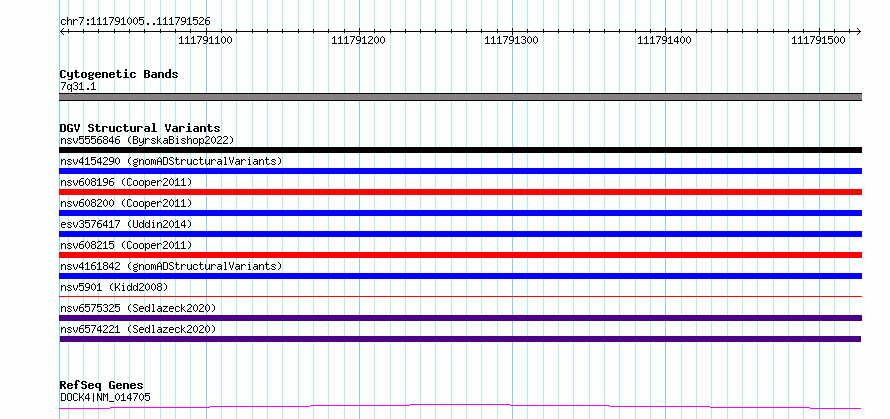This screenshot has height=419, width=890.
Task: Open variant nsv608196 (Cooper2011) label
Action: tap(126, 182)
